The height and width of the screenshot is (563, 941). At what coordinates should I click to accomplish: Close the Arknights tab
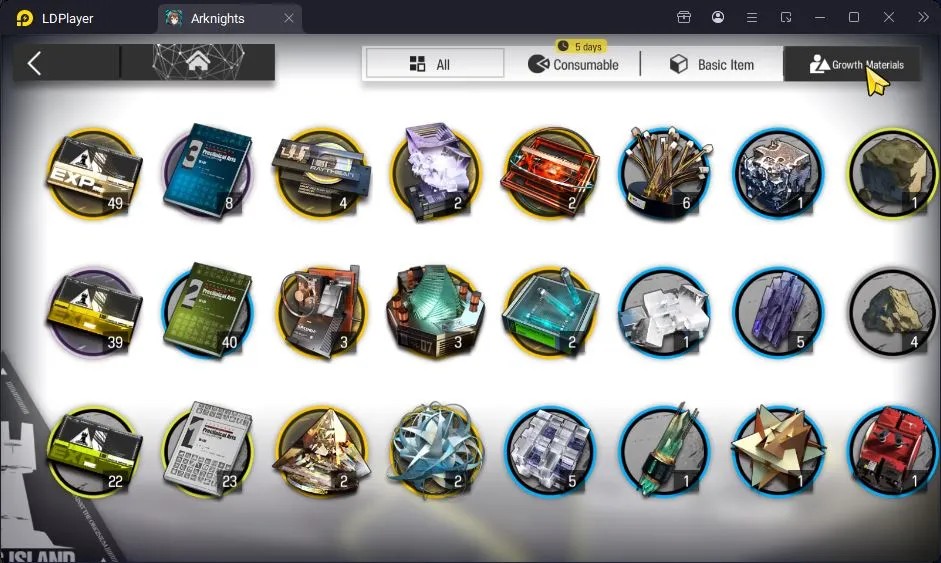point(289,18)
